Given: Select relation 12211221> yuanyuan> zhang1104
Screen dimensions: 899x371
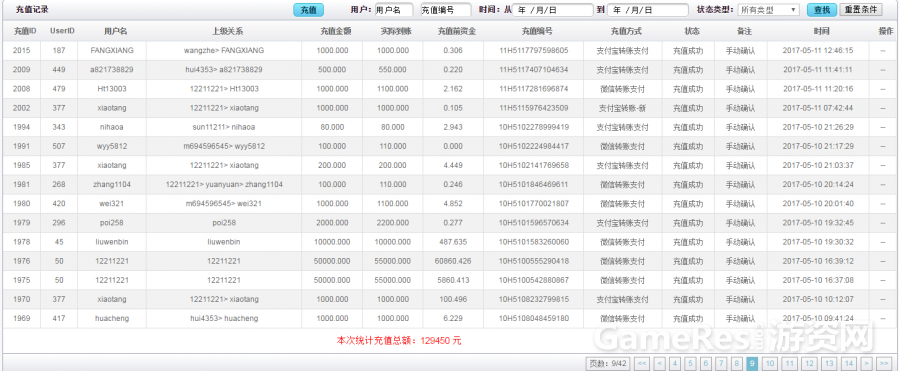Looking at the screenshot, I should [224, 185].
